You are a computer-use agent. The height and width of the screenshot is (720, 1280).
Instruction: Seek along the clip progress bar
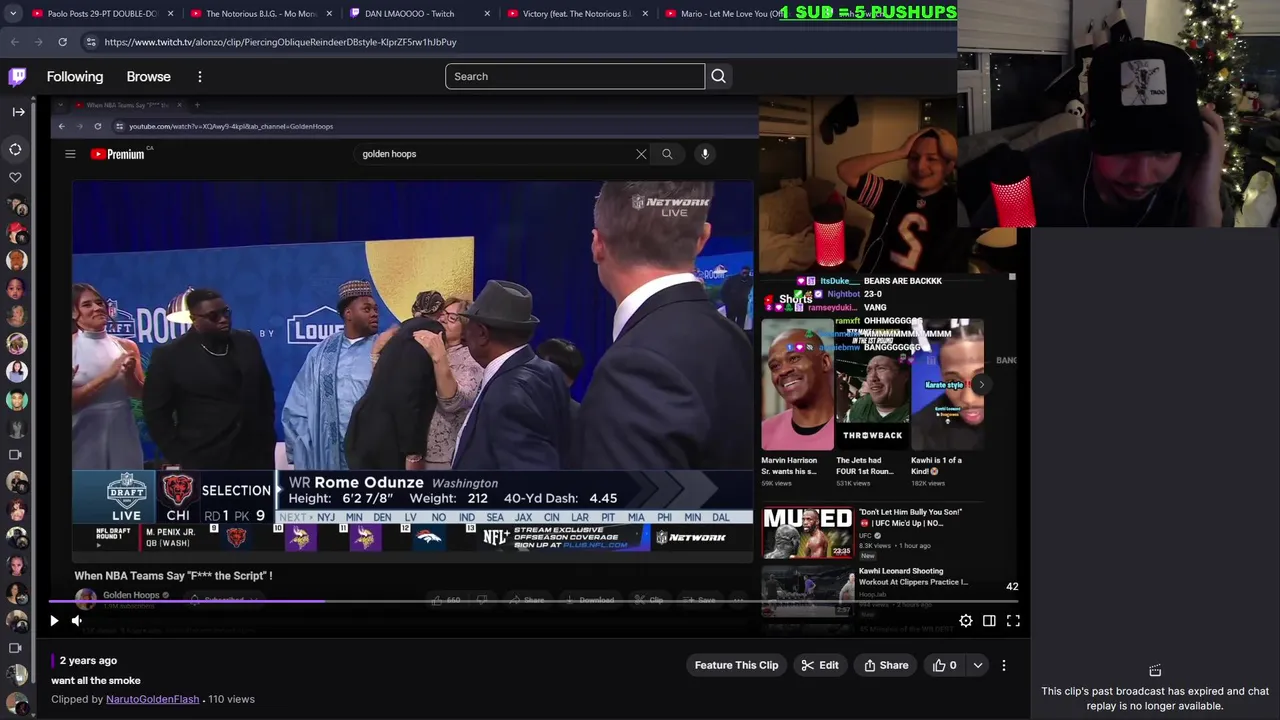tap(534, 602)
